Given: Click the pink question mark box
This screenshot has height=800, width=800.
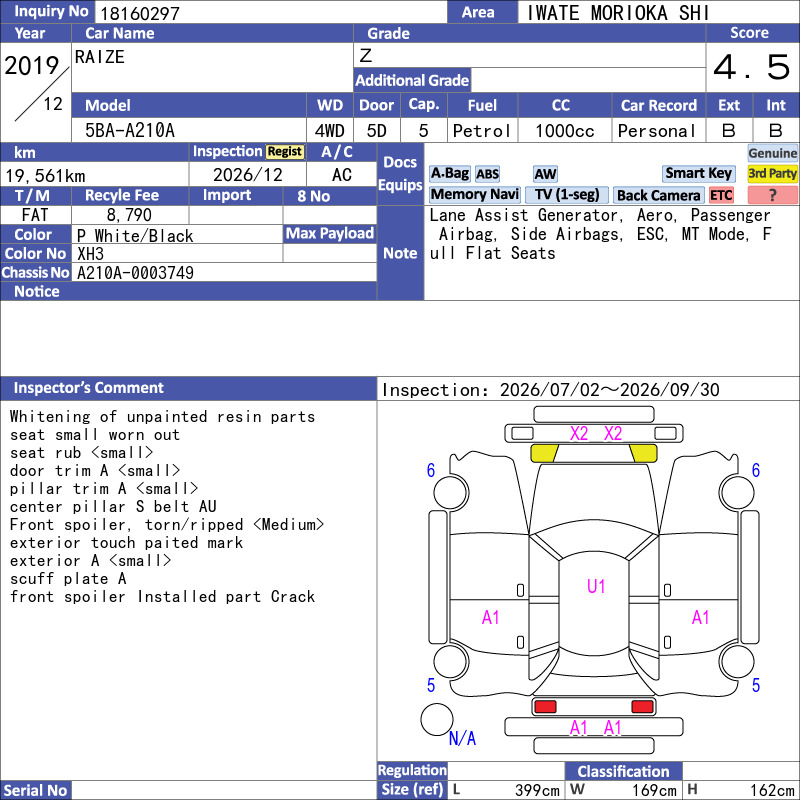Looking at the screenshot, I should (x=772, y=195).
